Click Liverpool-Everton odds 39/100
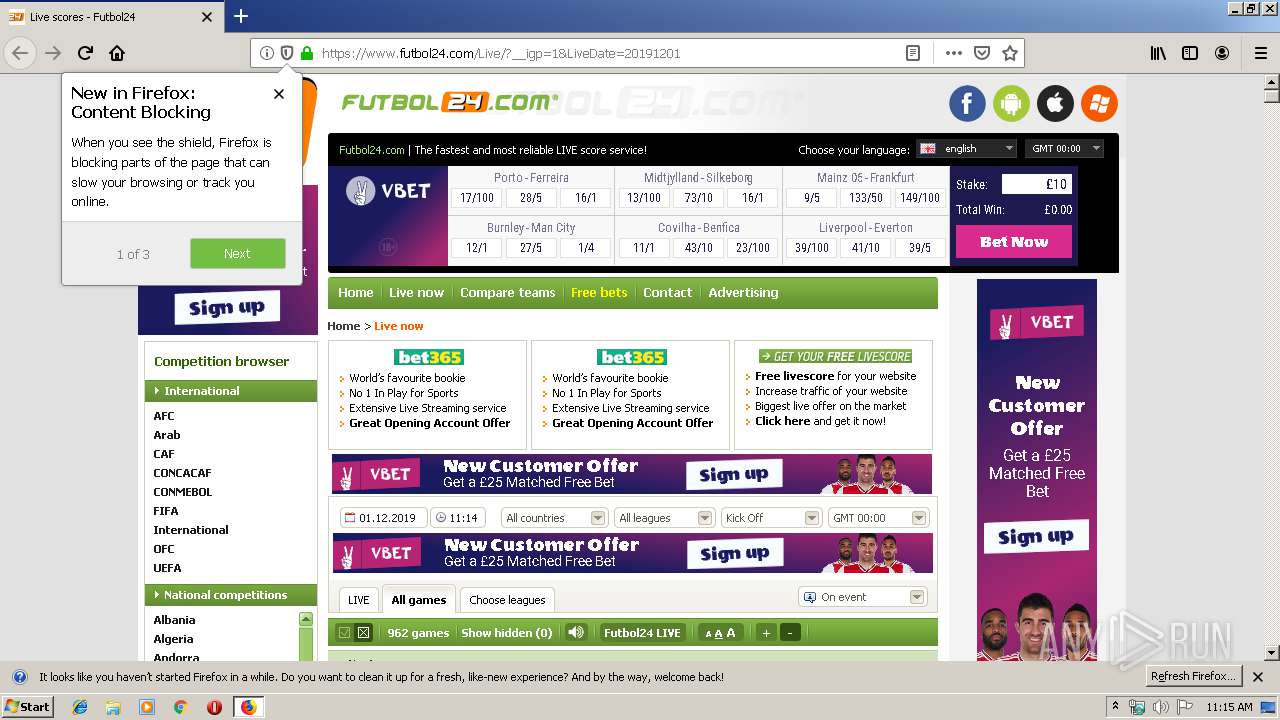Viewport: 1280px width, 720px height. tap(810, 248)
